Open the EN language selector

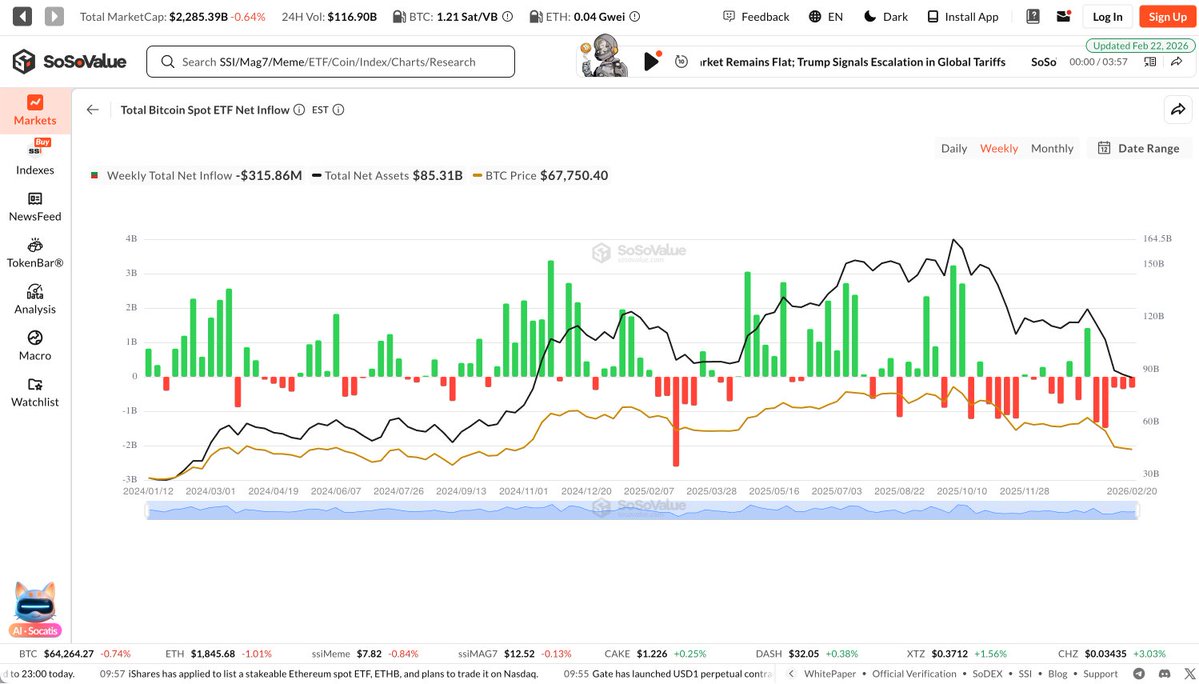click(826, 16)
